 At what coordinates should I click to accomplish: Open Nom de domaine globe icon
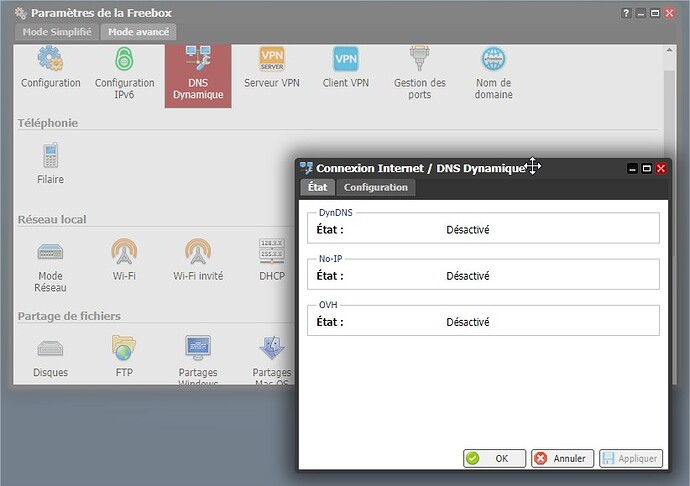pos(493,59)
